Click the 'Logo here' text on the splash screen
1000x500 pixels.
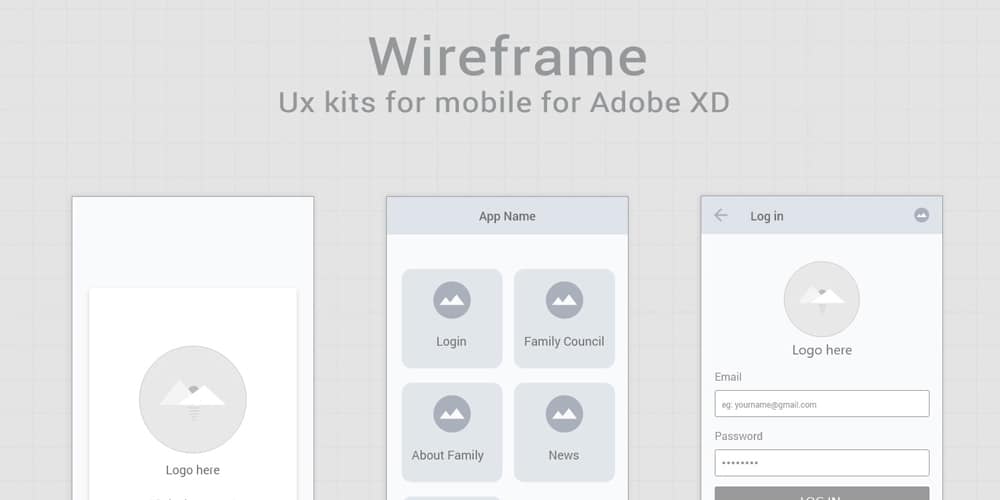point(193,470)
